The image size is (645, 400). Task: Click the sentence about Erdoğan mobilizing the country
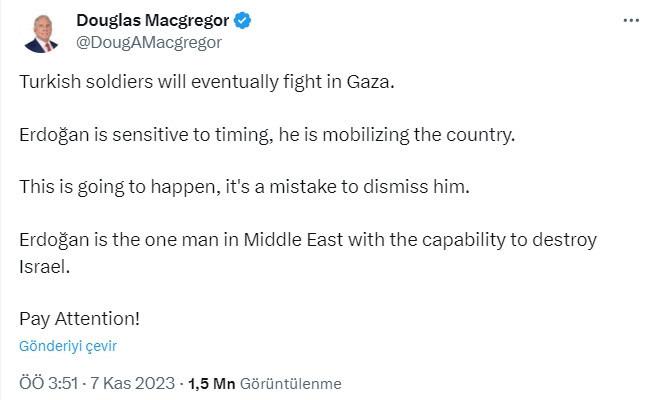pyautogui.click(x=267, y=135)
